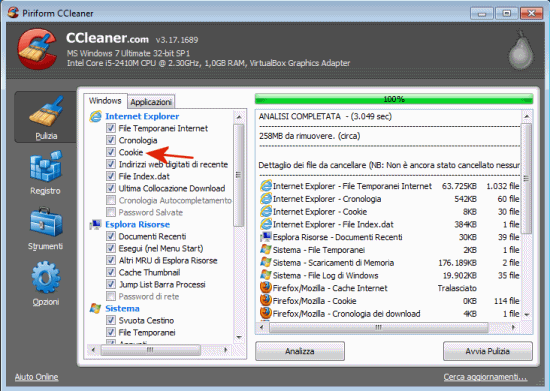Image resolution: width=550 pixels, height=391 pixels.
Task: Open the Strumenti toolbox section
Action: pyautogui.click(x=46, y=228)
